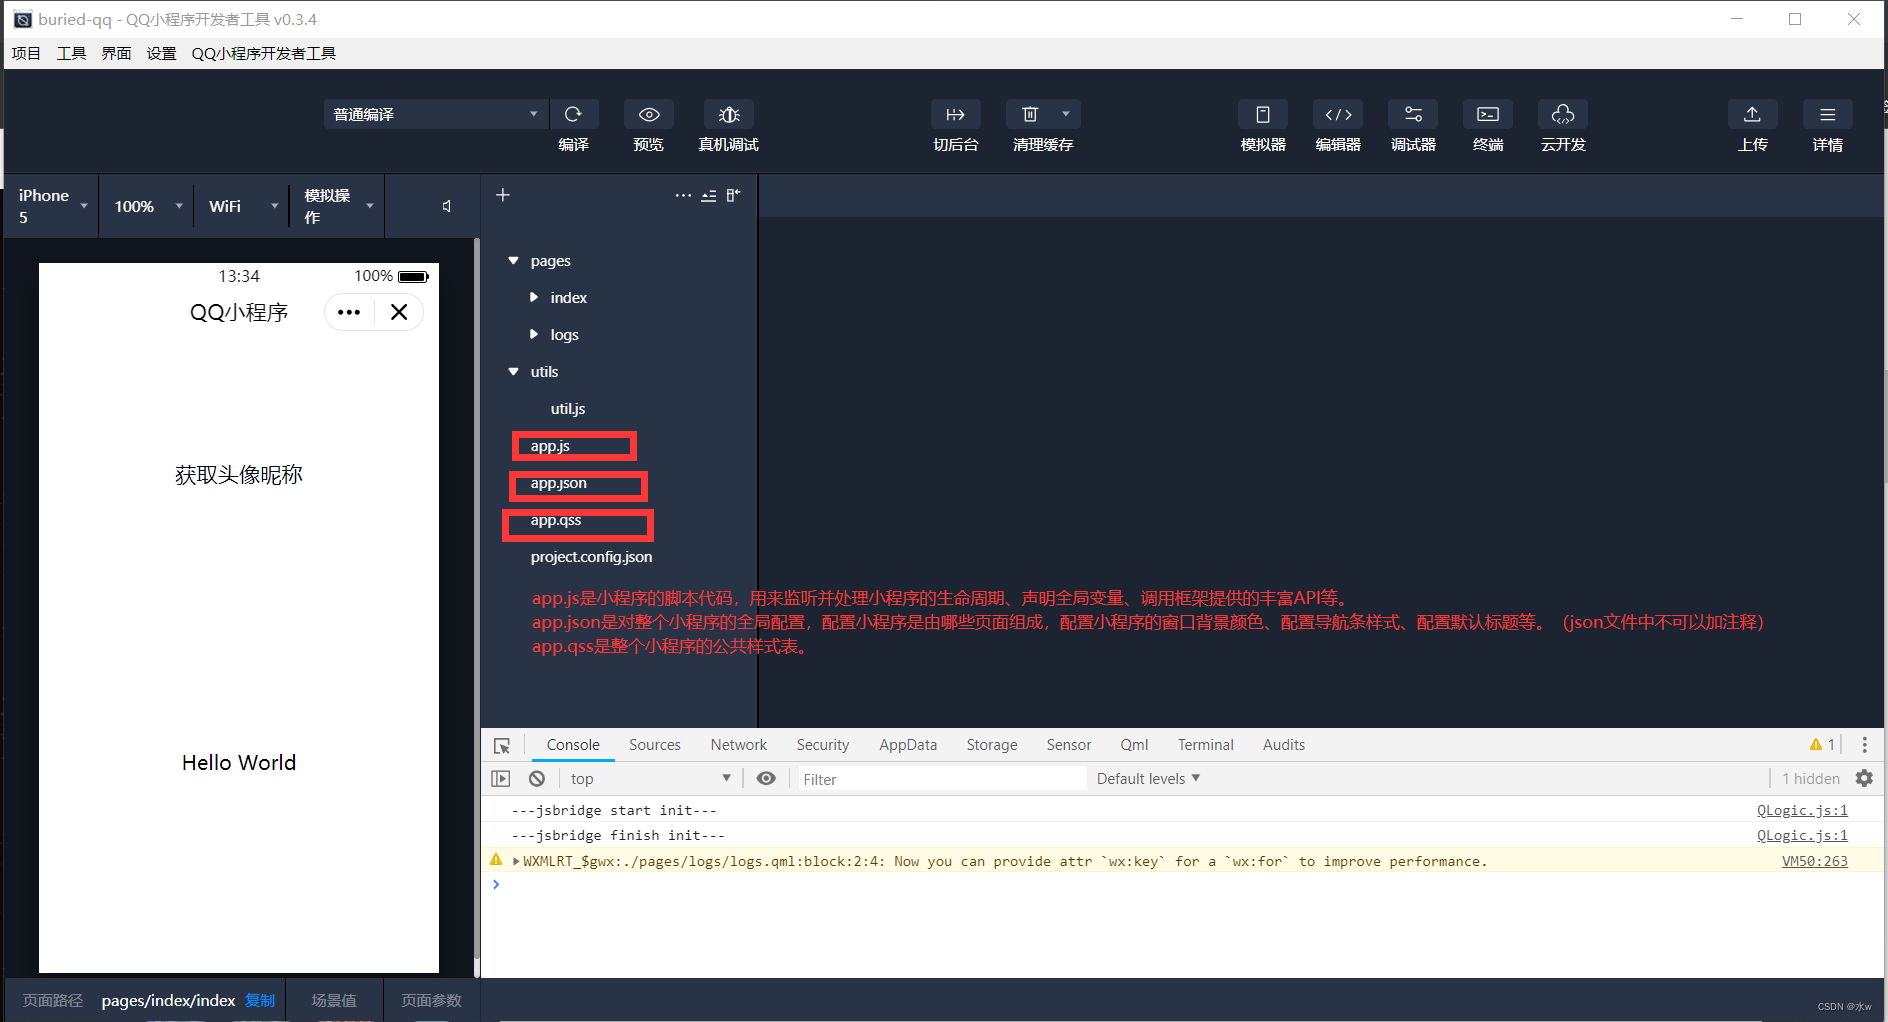The height and width of the screenshot is (1022, 1888).
Task: Mute simulator sound speaker icon
Action: click(447, 206)
